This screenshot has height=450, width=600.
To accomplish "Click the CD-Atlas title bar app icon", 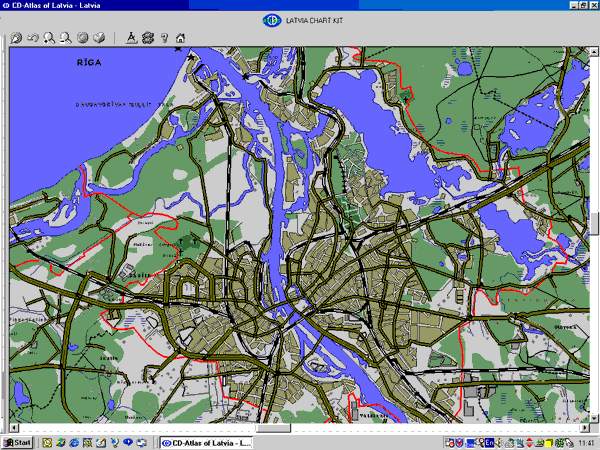I will (6, 5).
